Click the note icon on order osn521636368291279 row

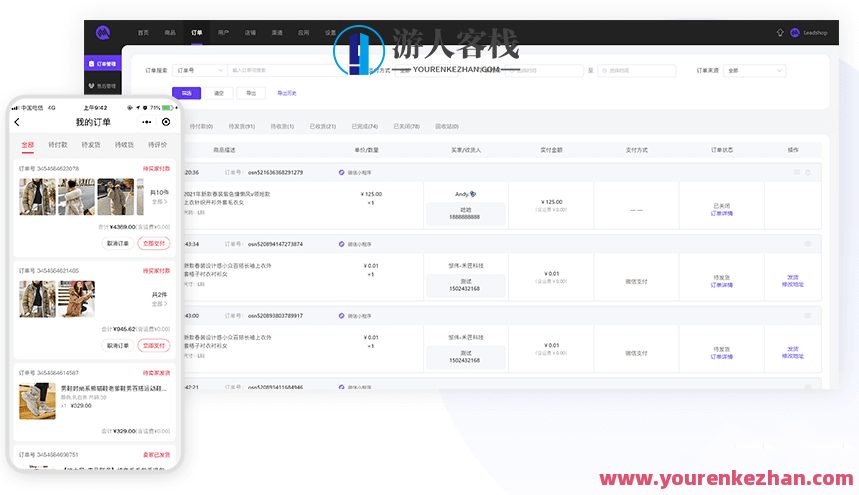pos(797,172)
